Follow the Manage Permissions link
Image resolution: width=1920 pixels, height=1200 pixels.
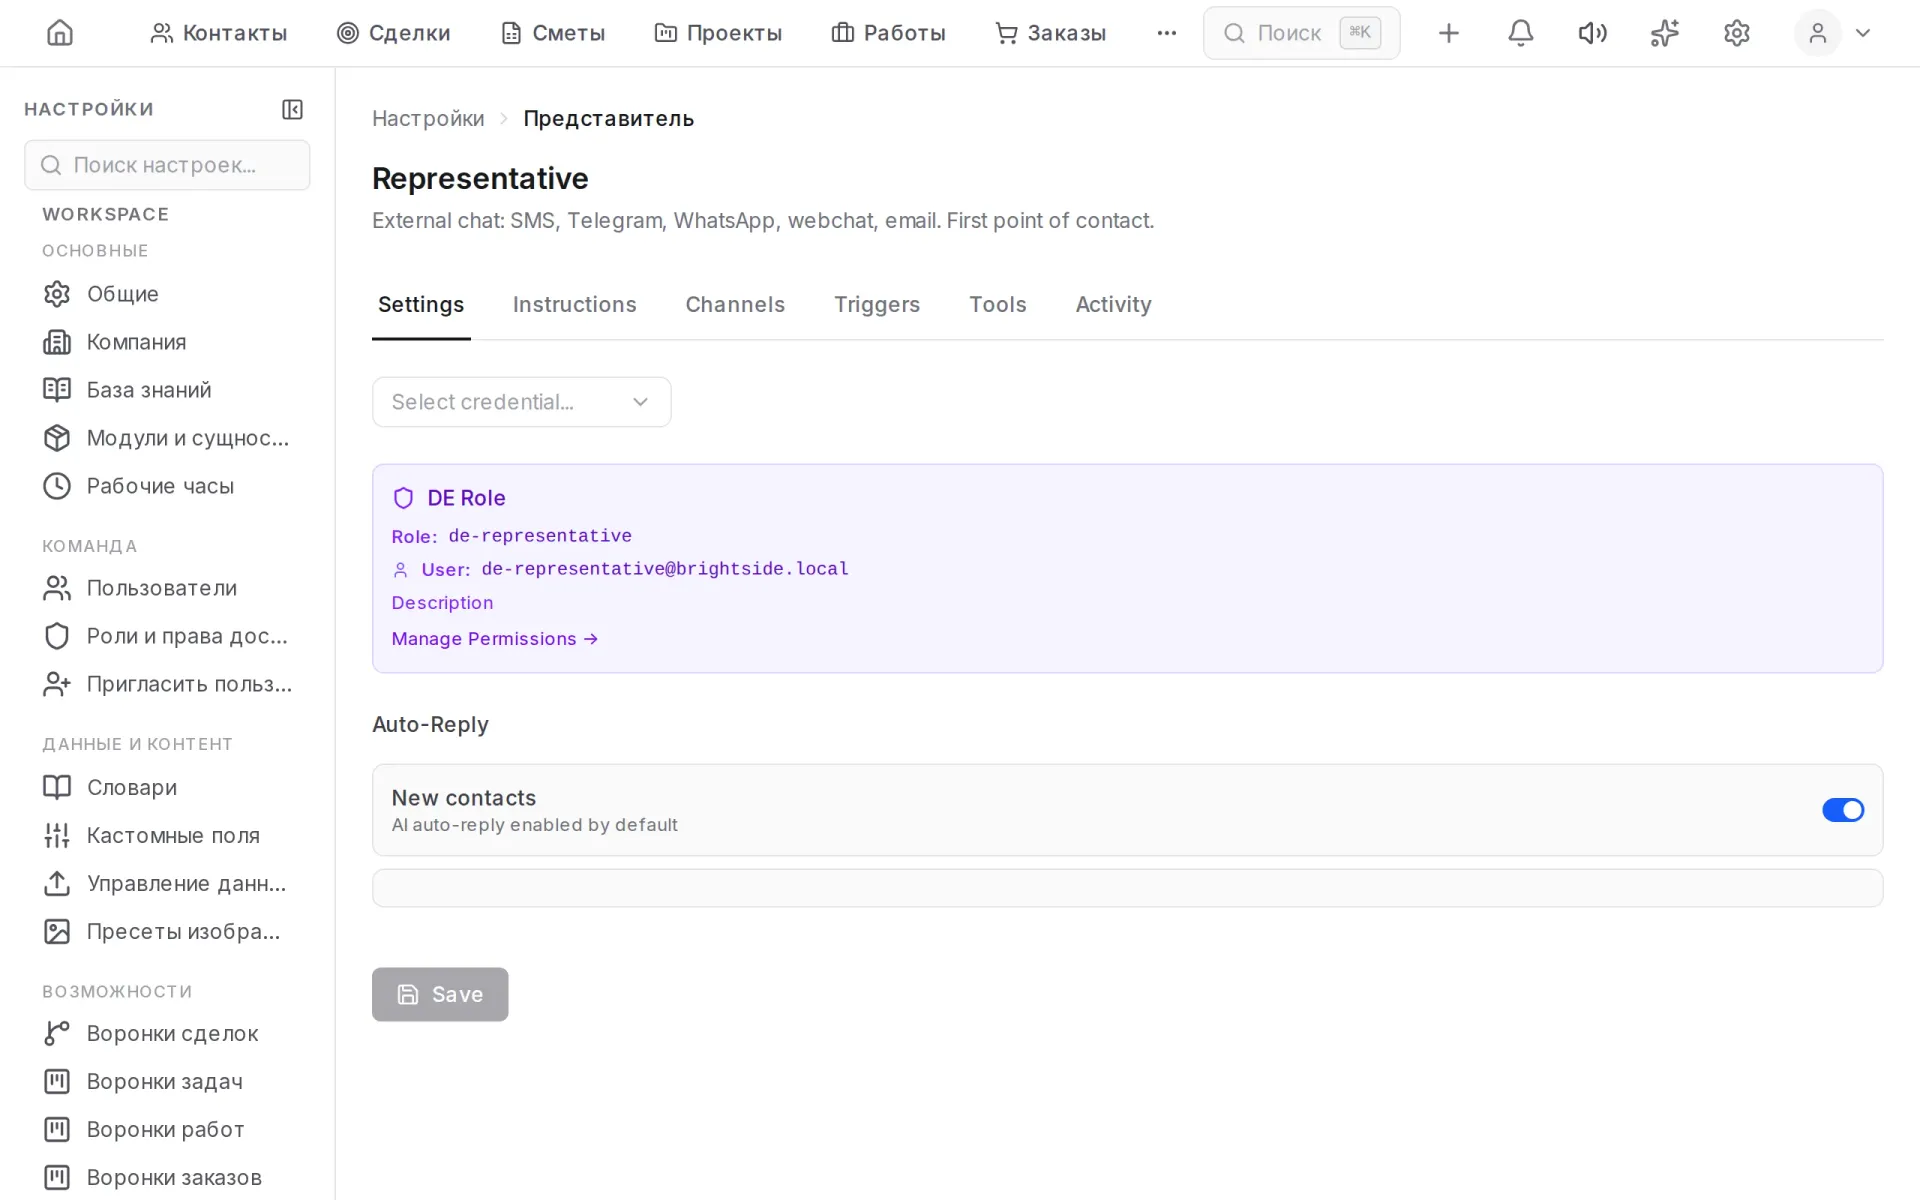click(x=494, y=639)
